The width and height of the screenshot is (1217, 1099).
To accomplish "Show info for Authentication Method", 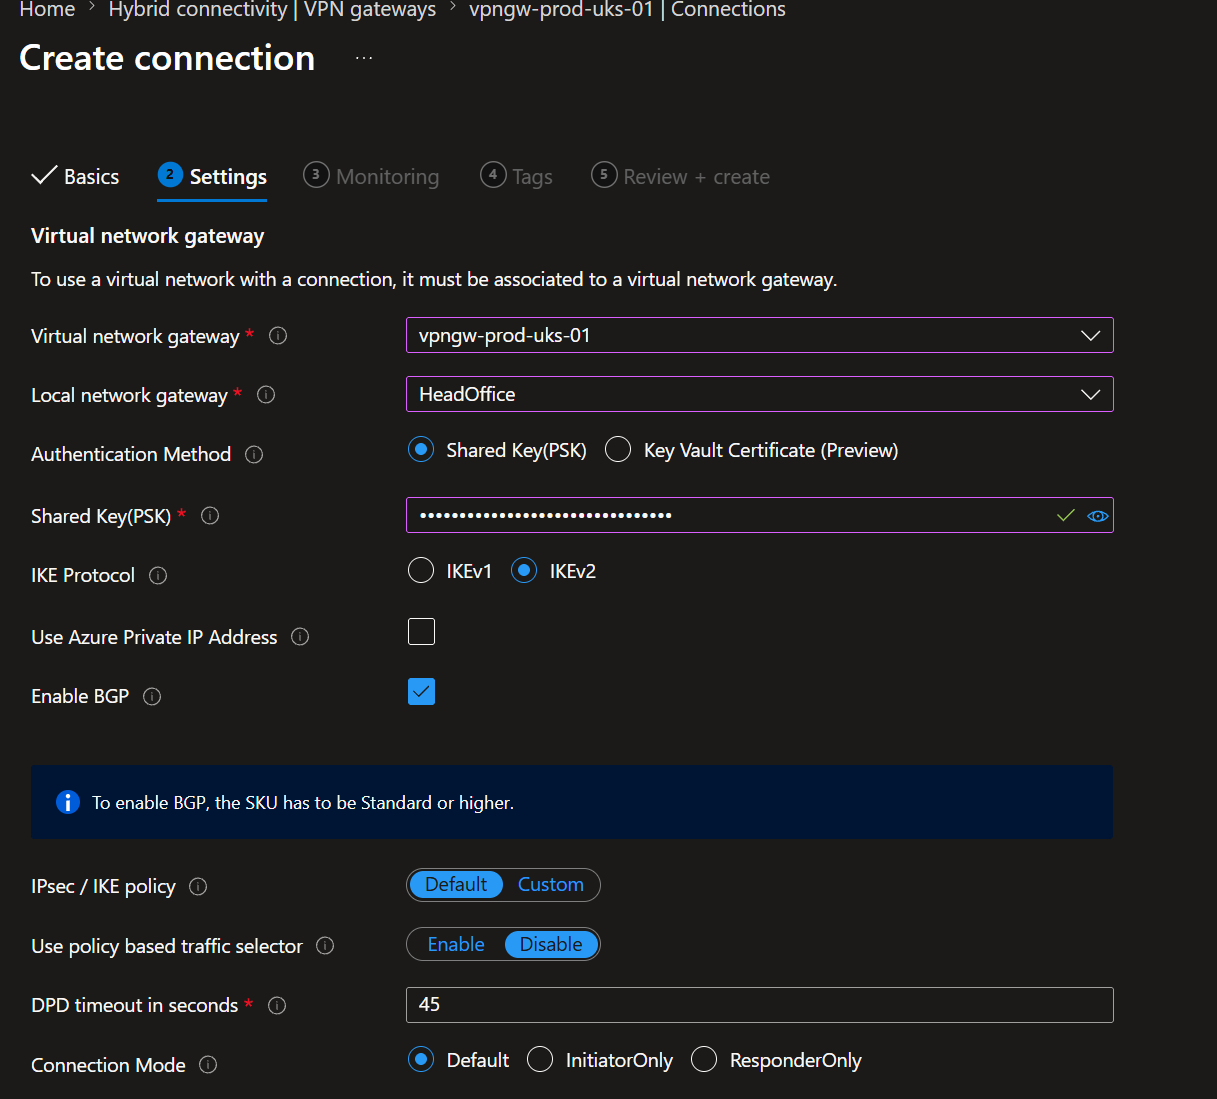I will [x=254, y=455].
